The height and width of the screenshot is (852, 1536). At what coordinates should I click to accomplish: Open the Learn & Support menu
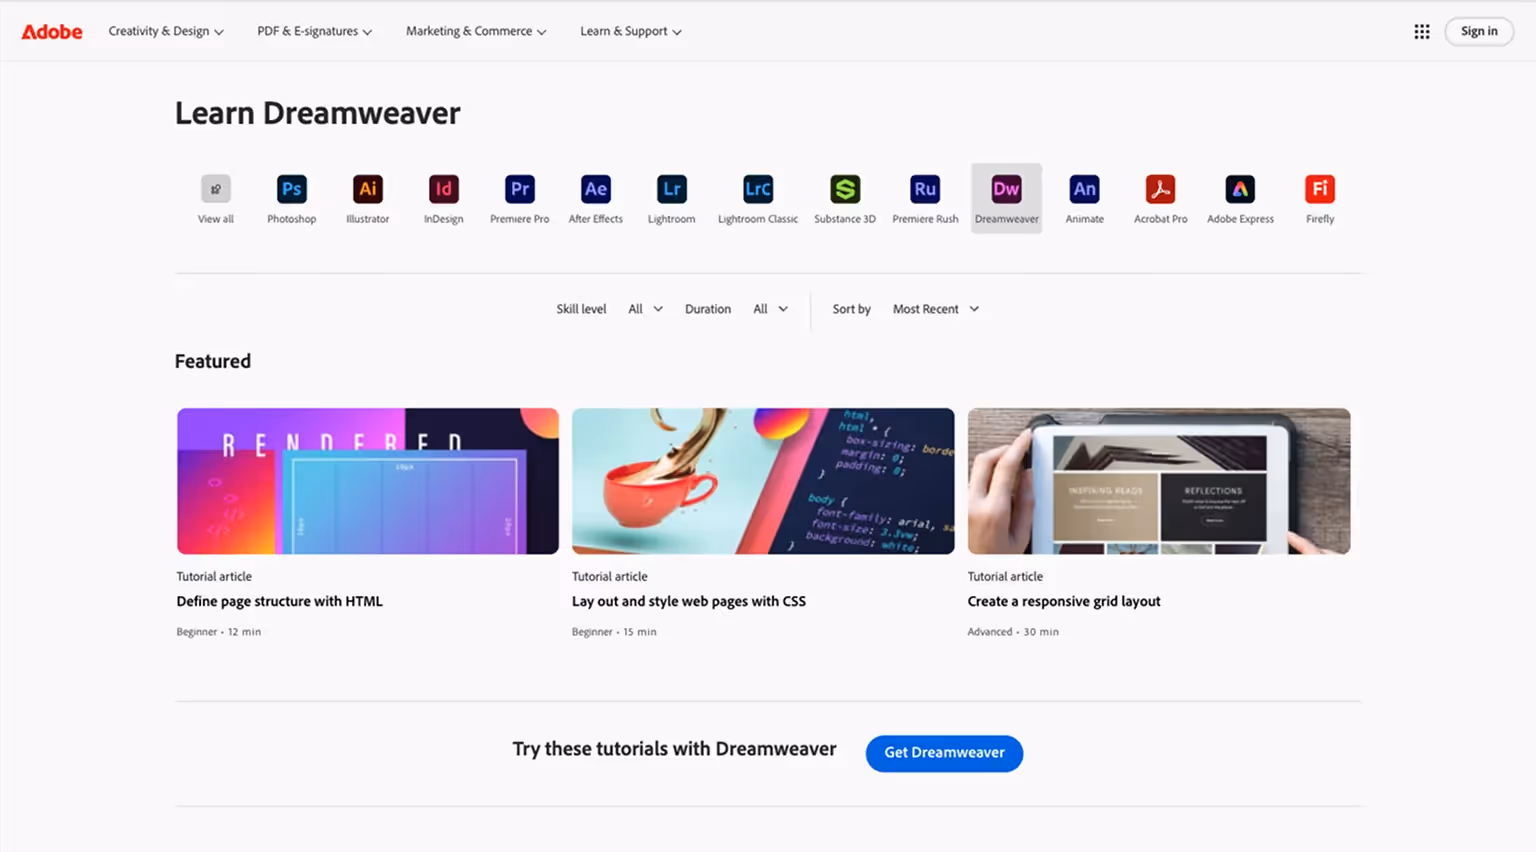click(630, 31)
